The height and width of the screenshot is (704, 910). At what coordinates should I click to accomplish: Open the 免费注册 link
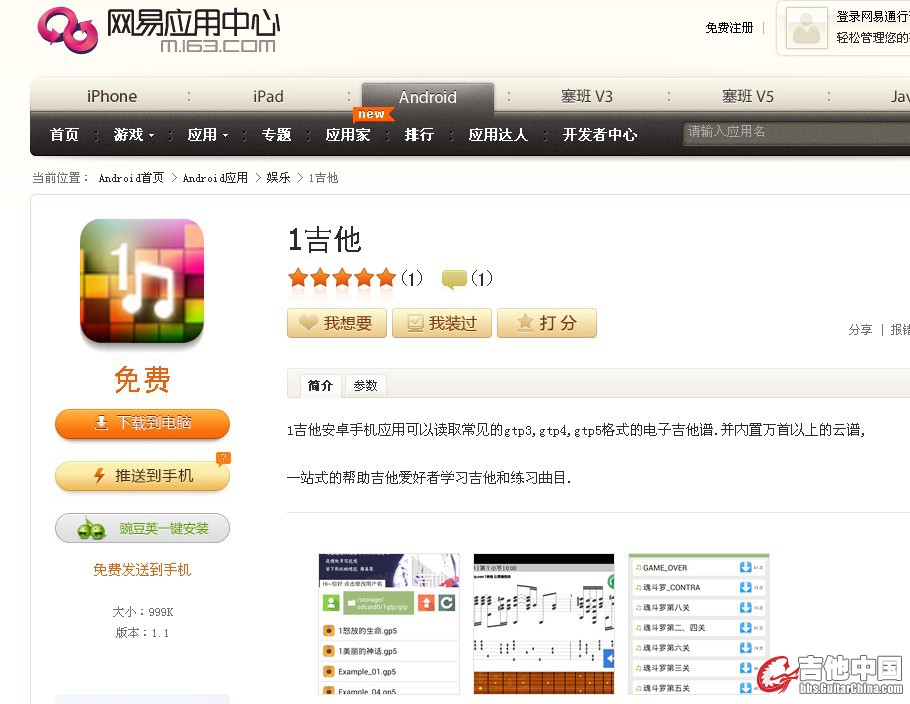pyautogui.click(x=729, y=28)
